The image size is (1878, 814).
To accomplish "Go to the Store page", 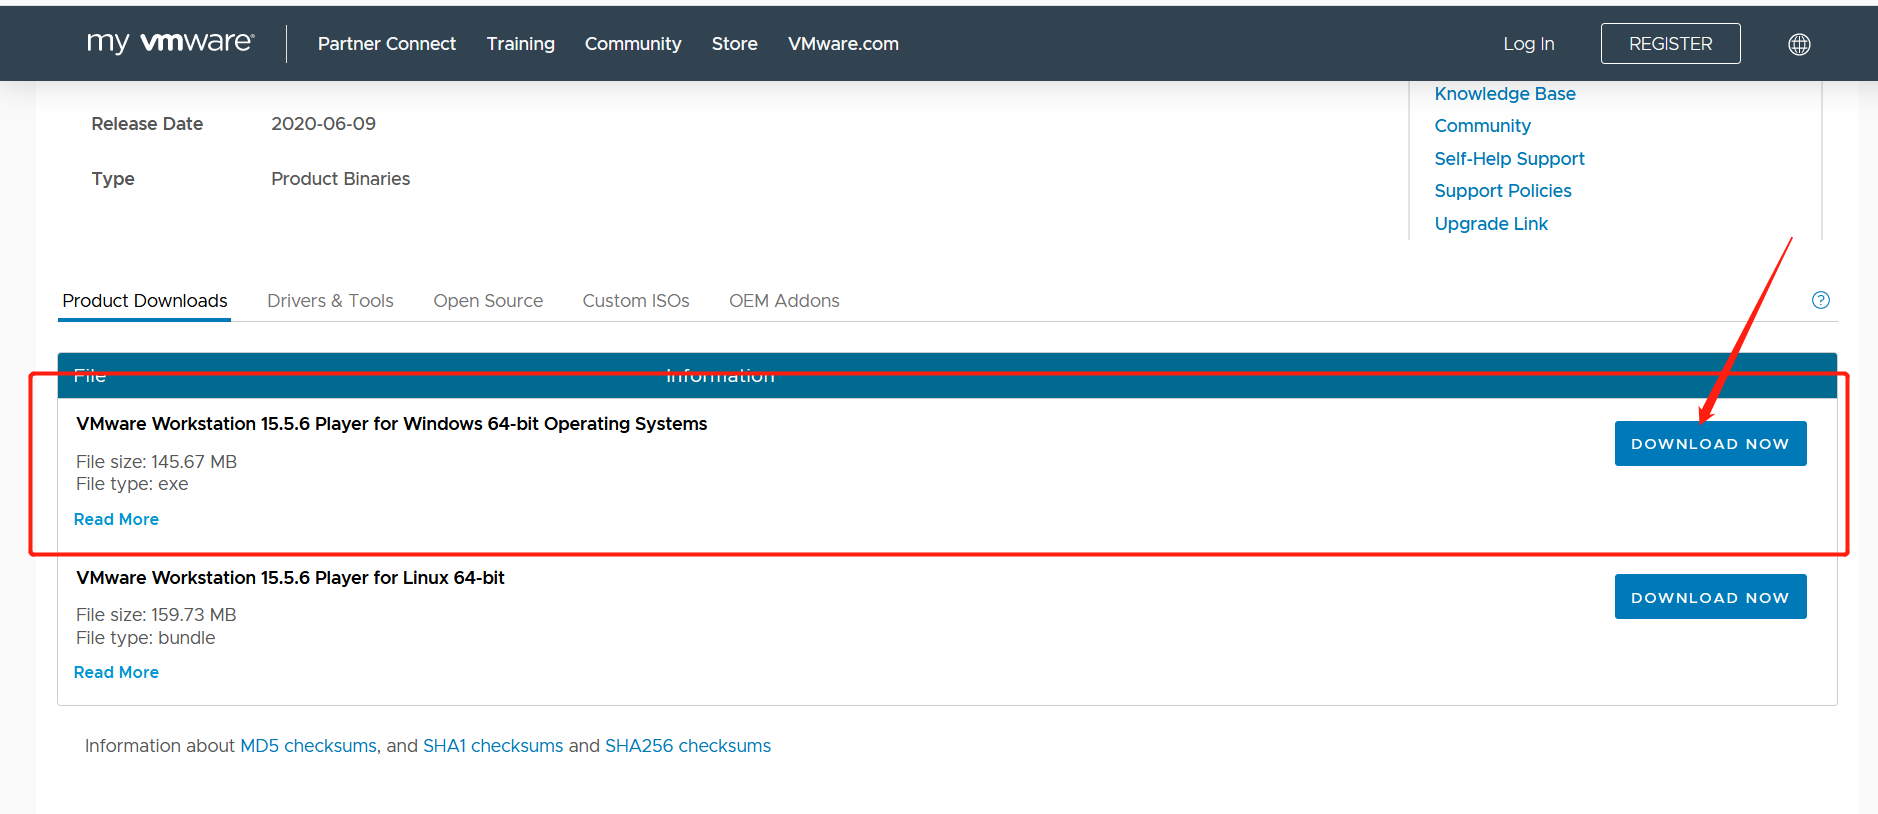I will (x=734, y=44).
